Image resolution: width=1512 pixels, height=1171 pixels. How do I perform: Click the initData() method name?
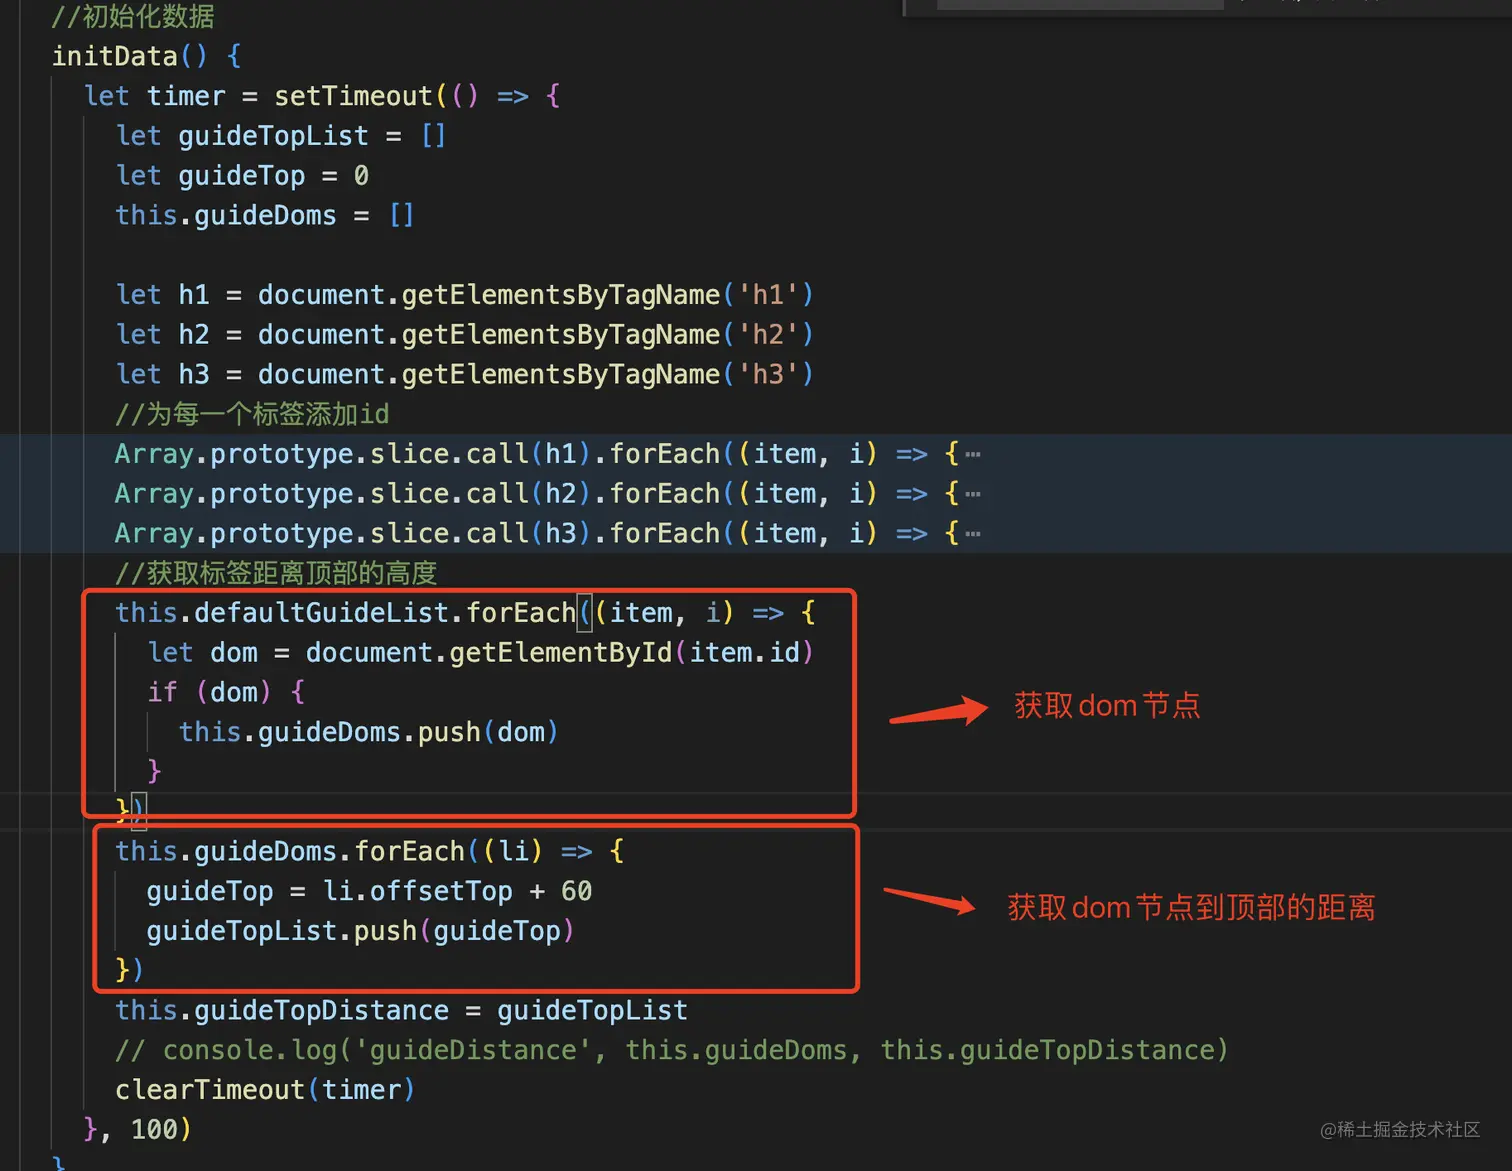130,56
